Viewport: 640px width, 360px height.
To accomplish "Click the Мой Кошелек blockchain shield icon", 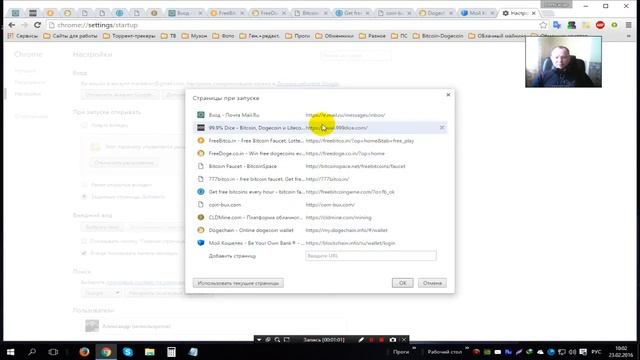I will (201, 243).
